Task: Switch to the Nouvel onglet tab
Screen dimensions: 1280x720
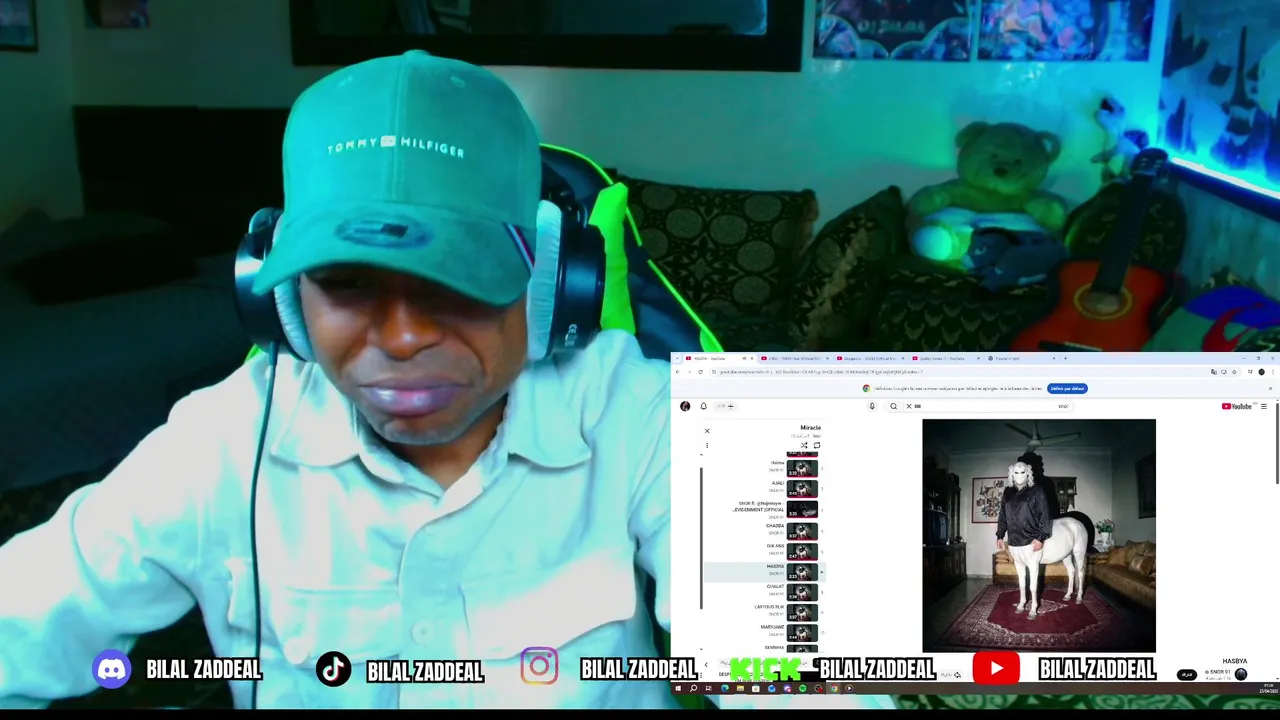Action: [x=1020, y=358]
